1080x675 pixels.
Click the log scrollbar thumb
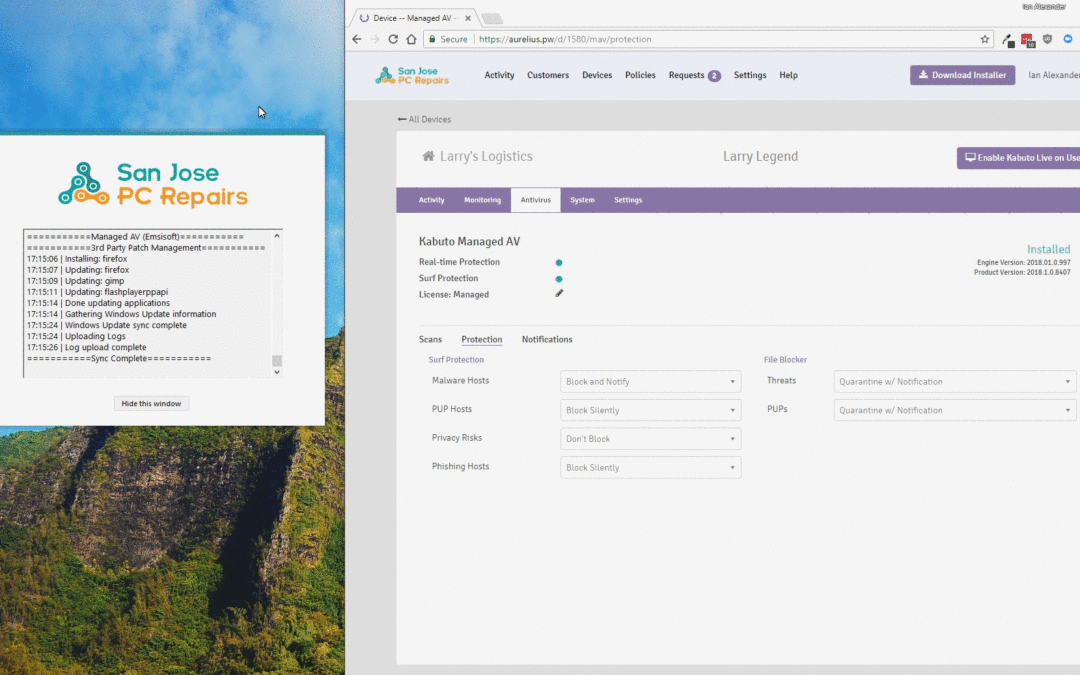tap(277, 361)
